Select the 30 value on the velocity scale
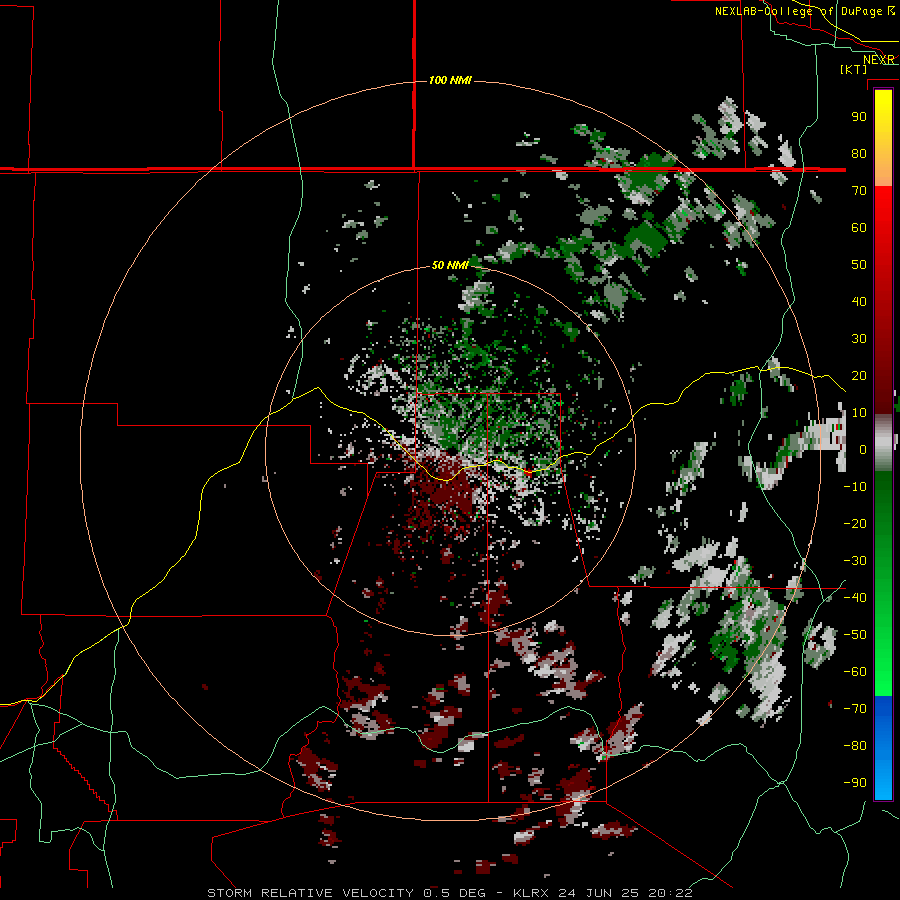 click(859, 339)
